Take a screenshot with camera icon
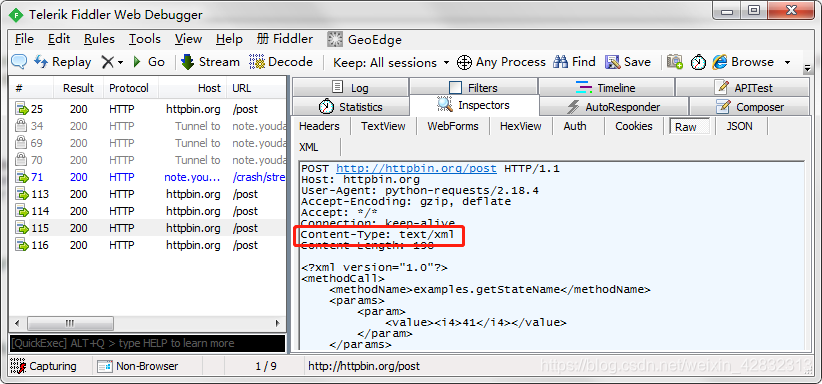The height and width of the screenshot is (384, 822). coord(675,62)
